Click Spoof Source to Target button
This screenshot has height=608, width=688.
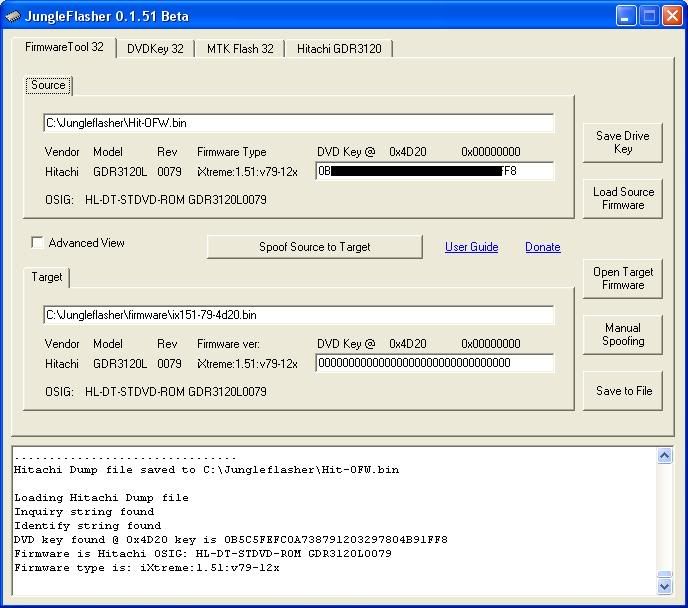tap(314, 247)
